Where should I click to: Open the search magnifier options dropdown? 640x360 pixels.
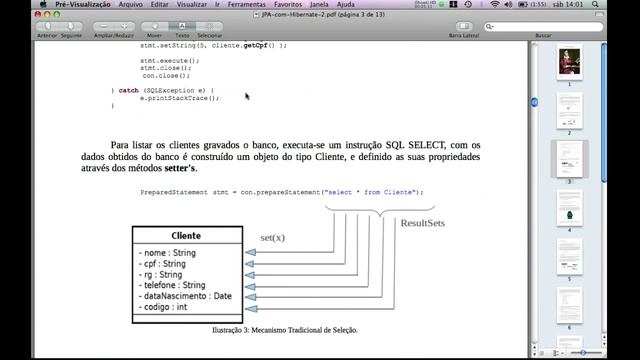pos(489,27)
